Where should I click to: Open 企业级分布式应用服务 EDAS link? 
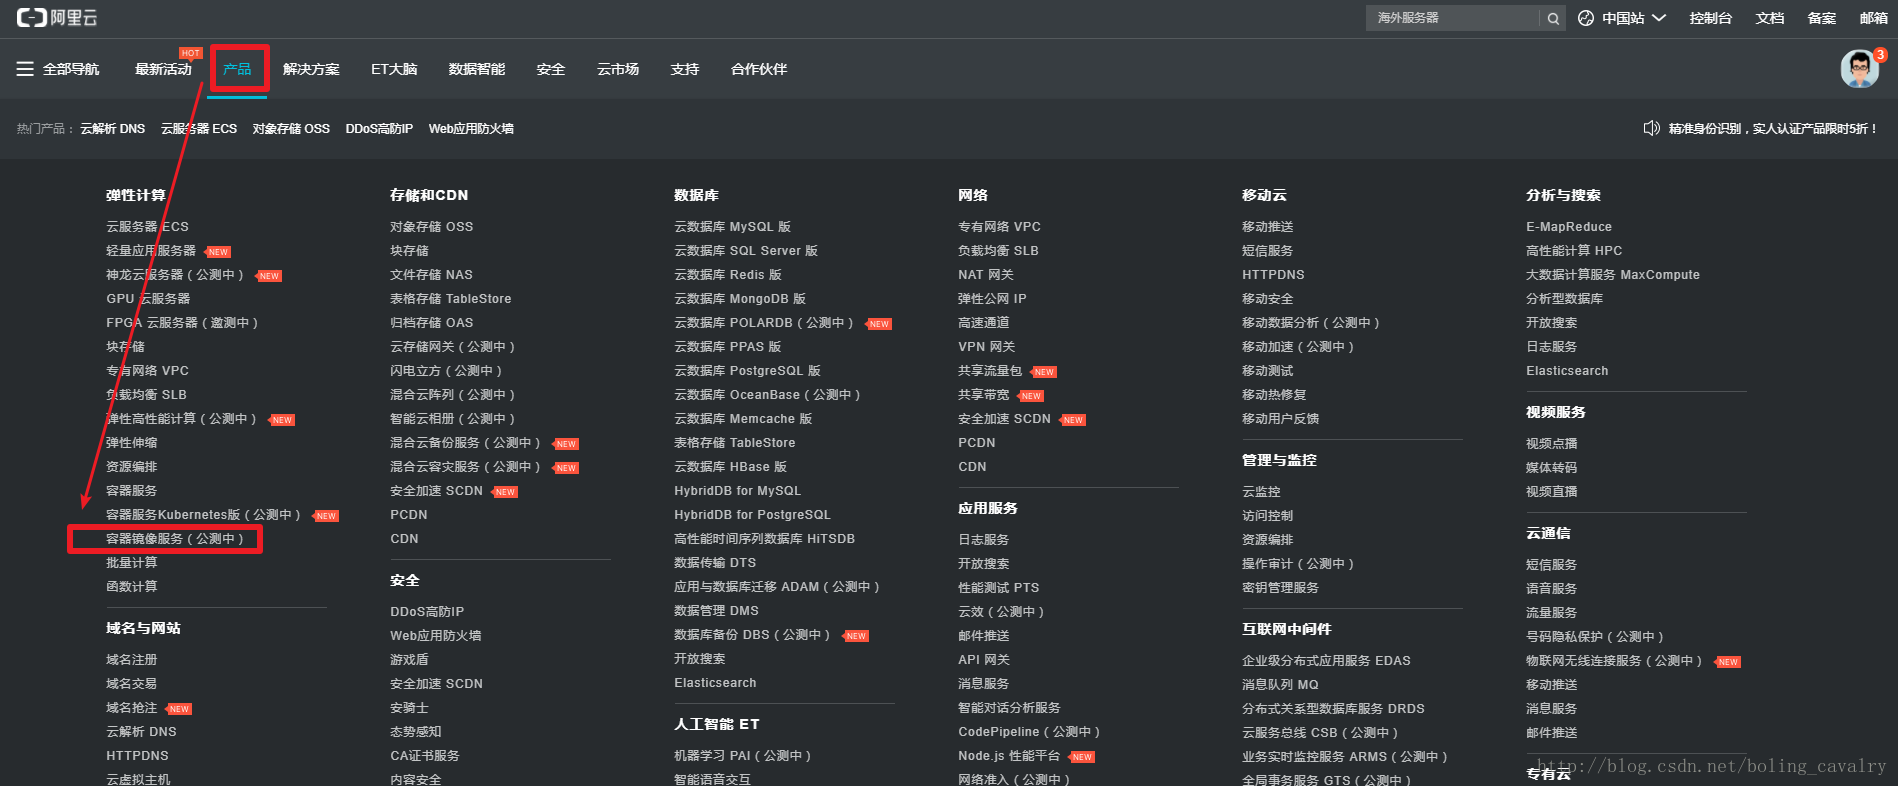(1326, 661)
